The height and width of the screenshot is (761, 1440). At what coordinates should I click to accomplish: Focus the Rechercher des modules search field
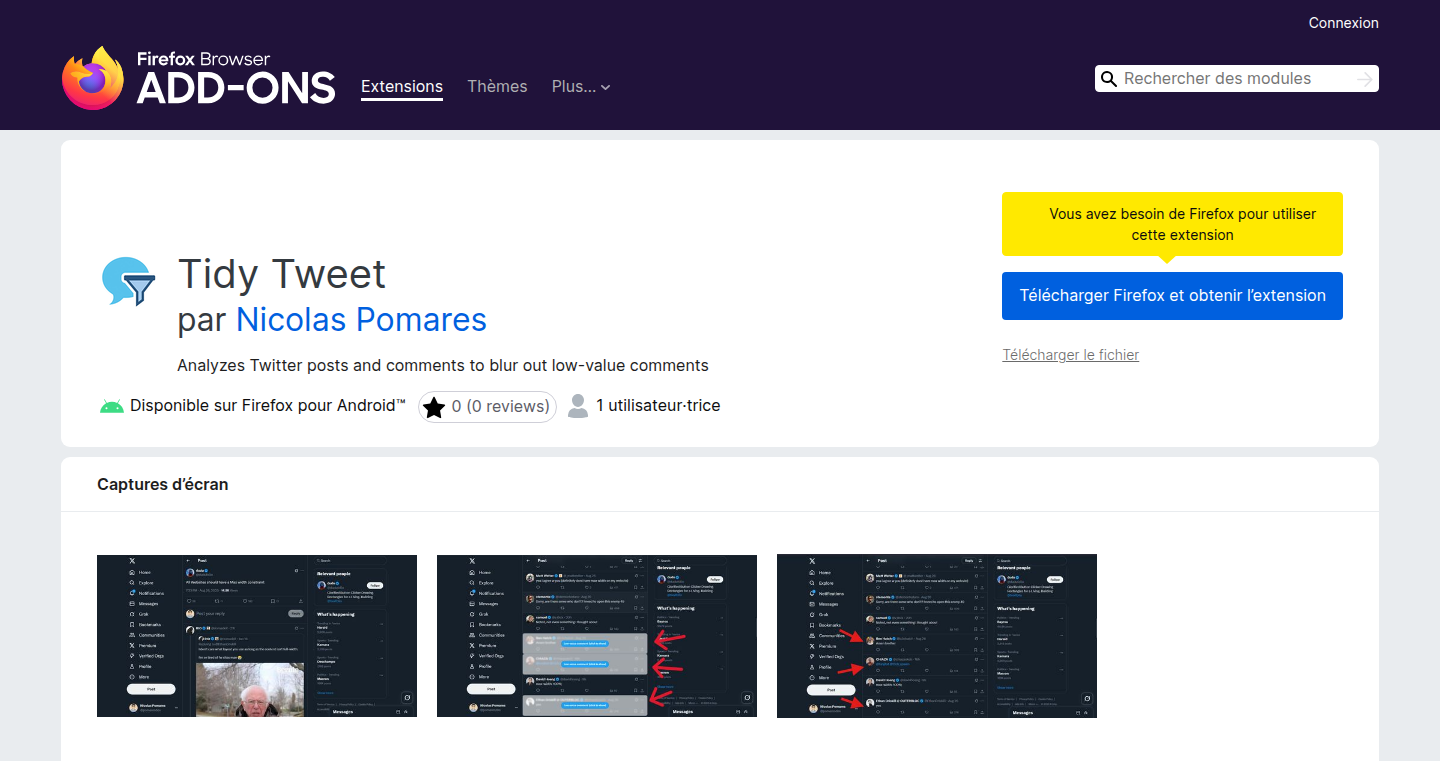[x=1236, y=79]
